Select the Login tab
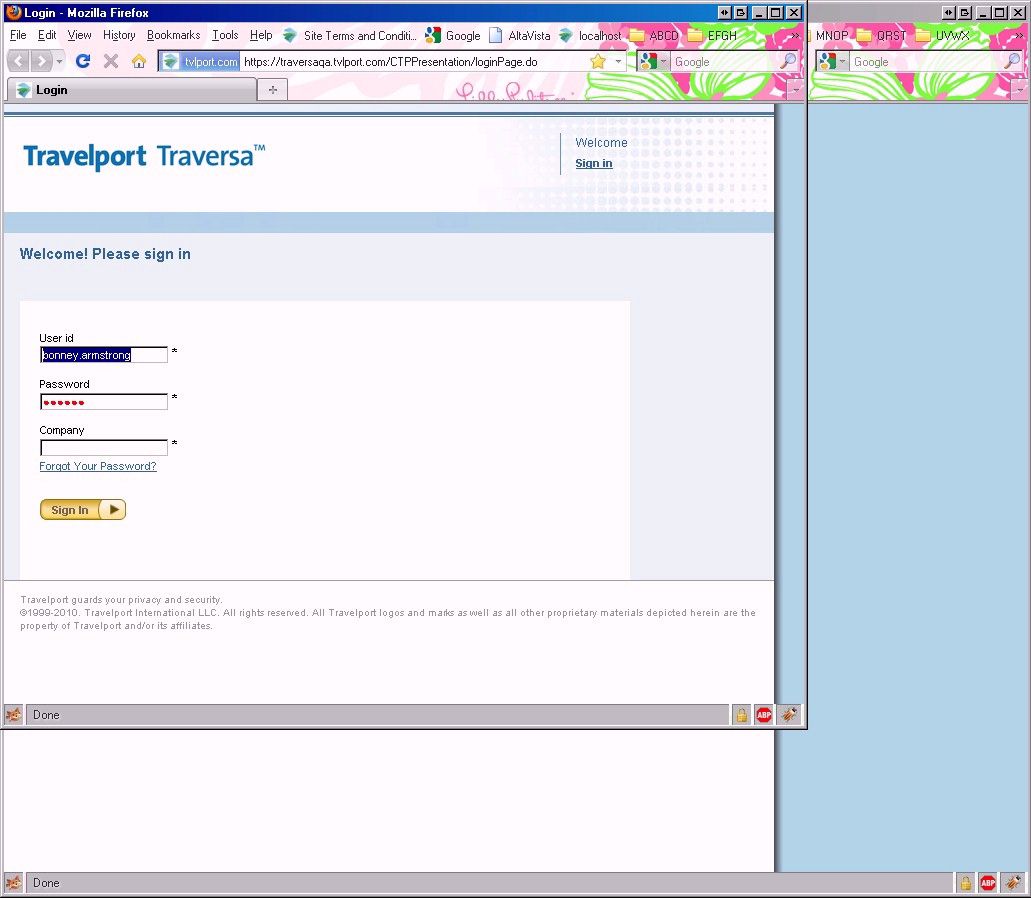The image size is (1031, 898). [130, 90]
